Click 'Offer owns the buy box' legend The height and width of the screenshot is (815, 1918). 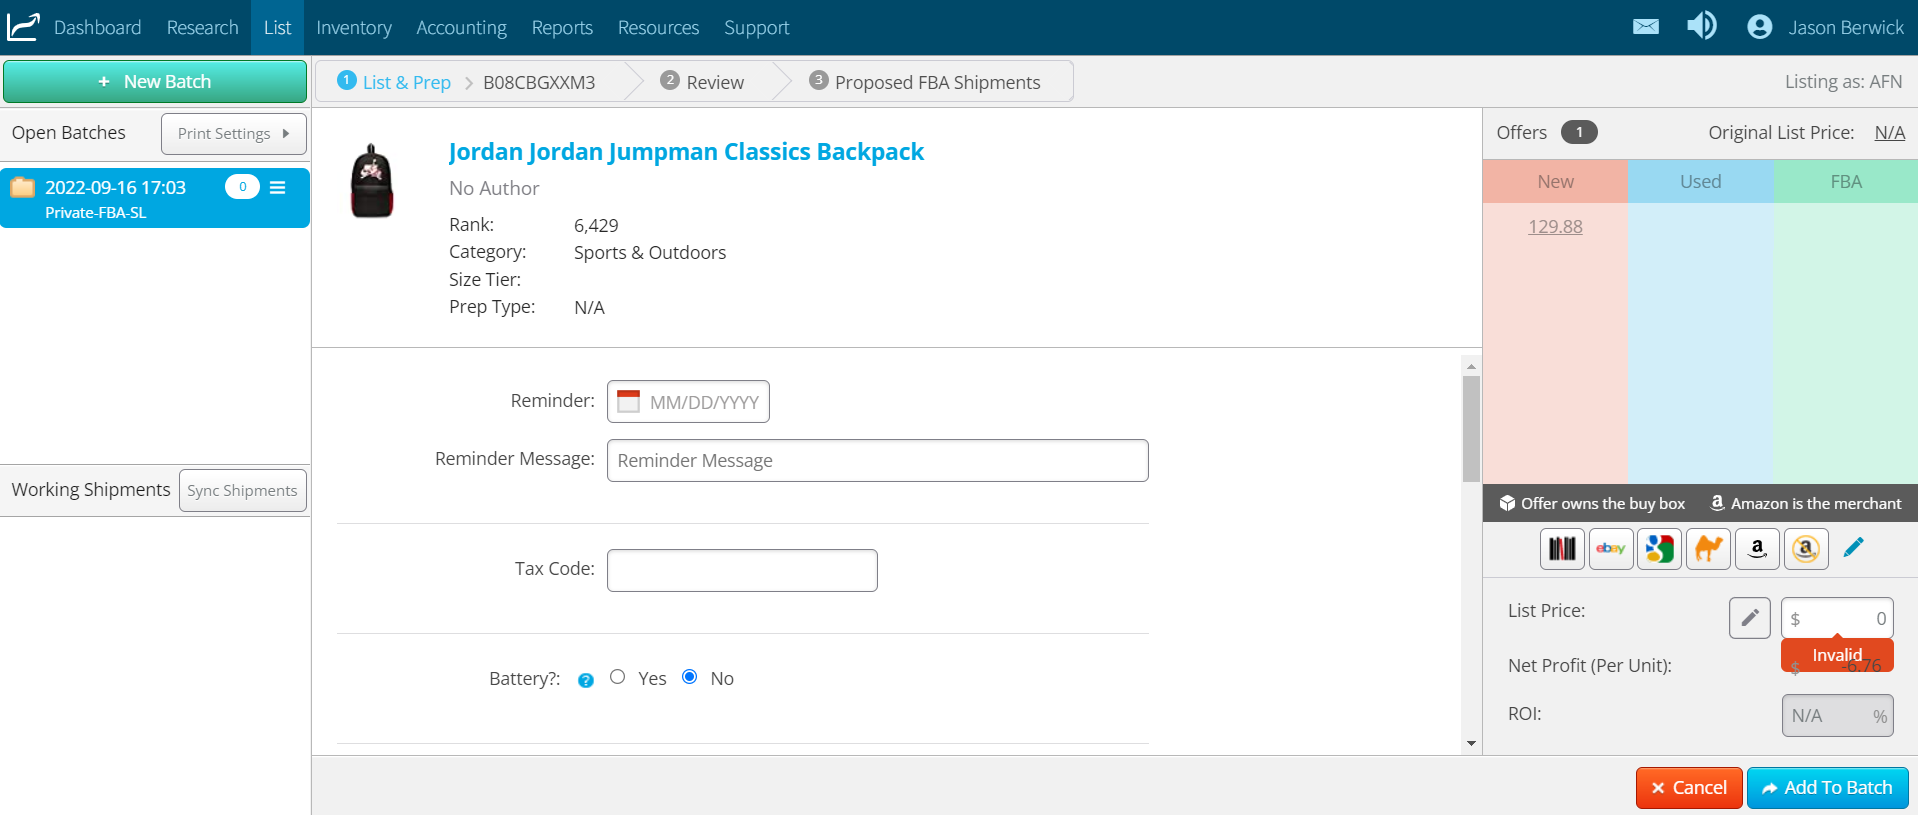coord(1592,504)
